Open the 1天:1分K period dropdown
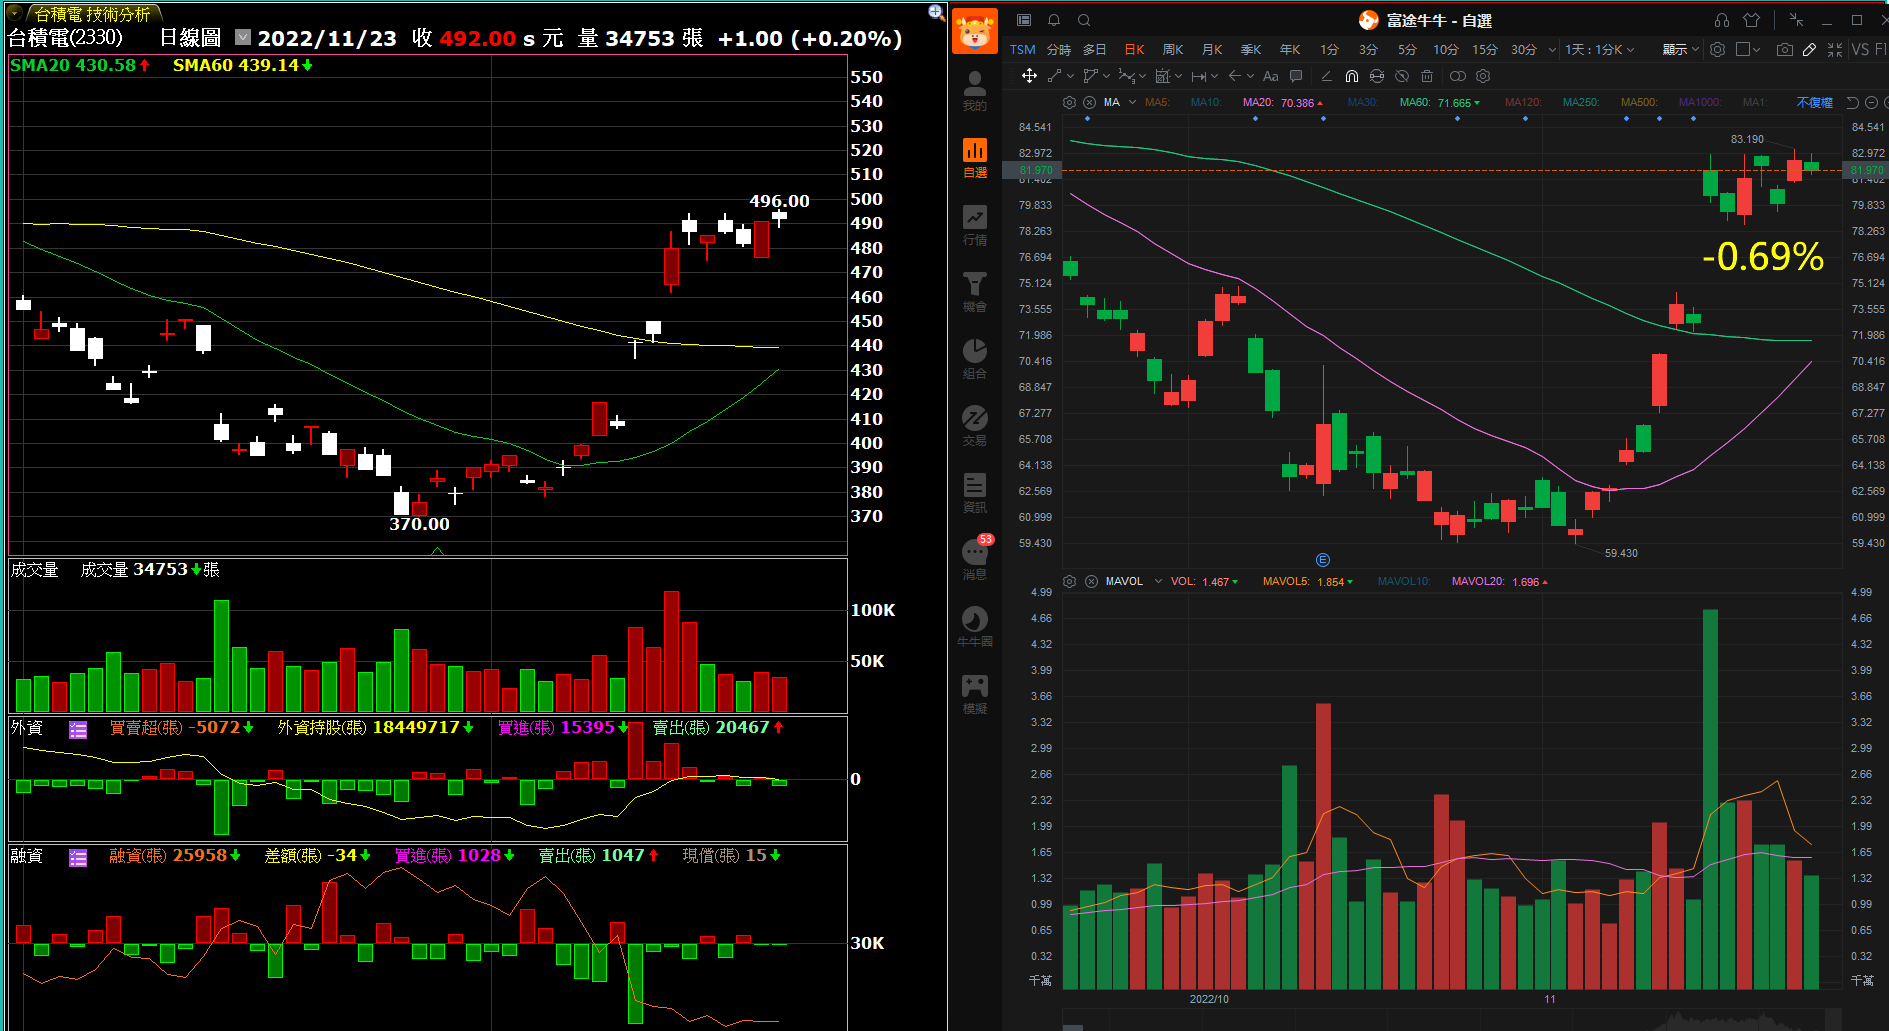This screenshot has width=1889, height=1031. 1599,49
